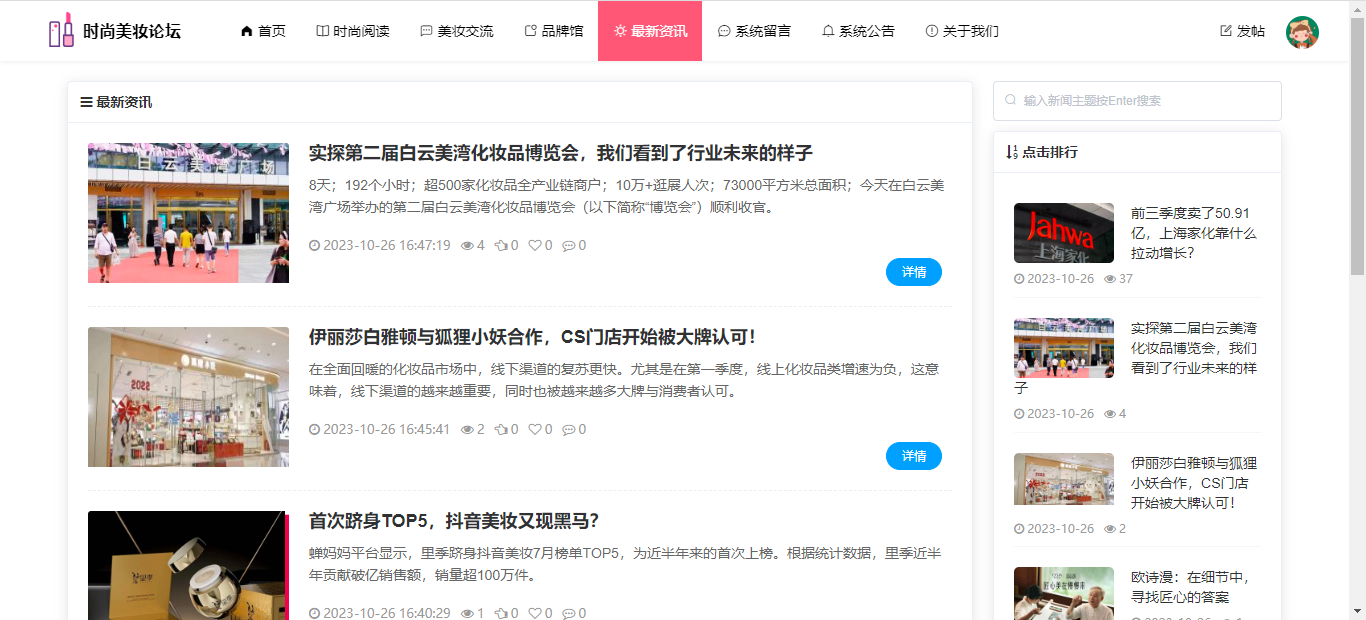Open article title 伊丽莎白雅顿与狐狸小妖合作
Viewport: 1366px width, 620px height.
click(x=533, y=337)
